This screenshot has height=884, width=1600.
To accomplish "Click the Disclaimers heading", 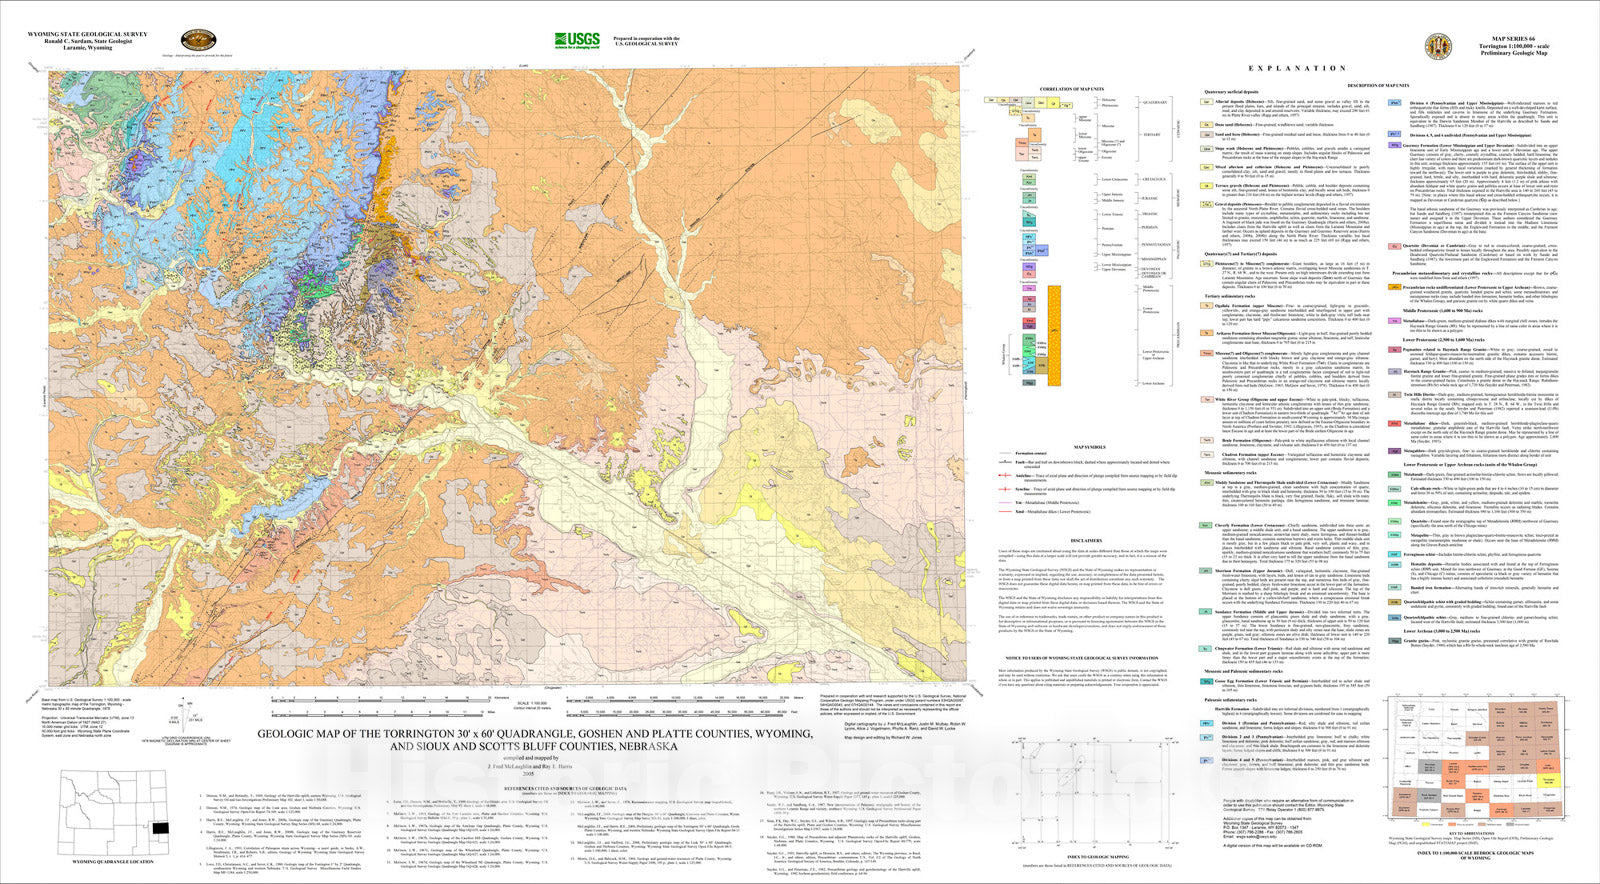I will tap(1086, 540).
